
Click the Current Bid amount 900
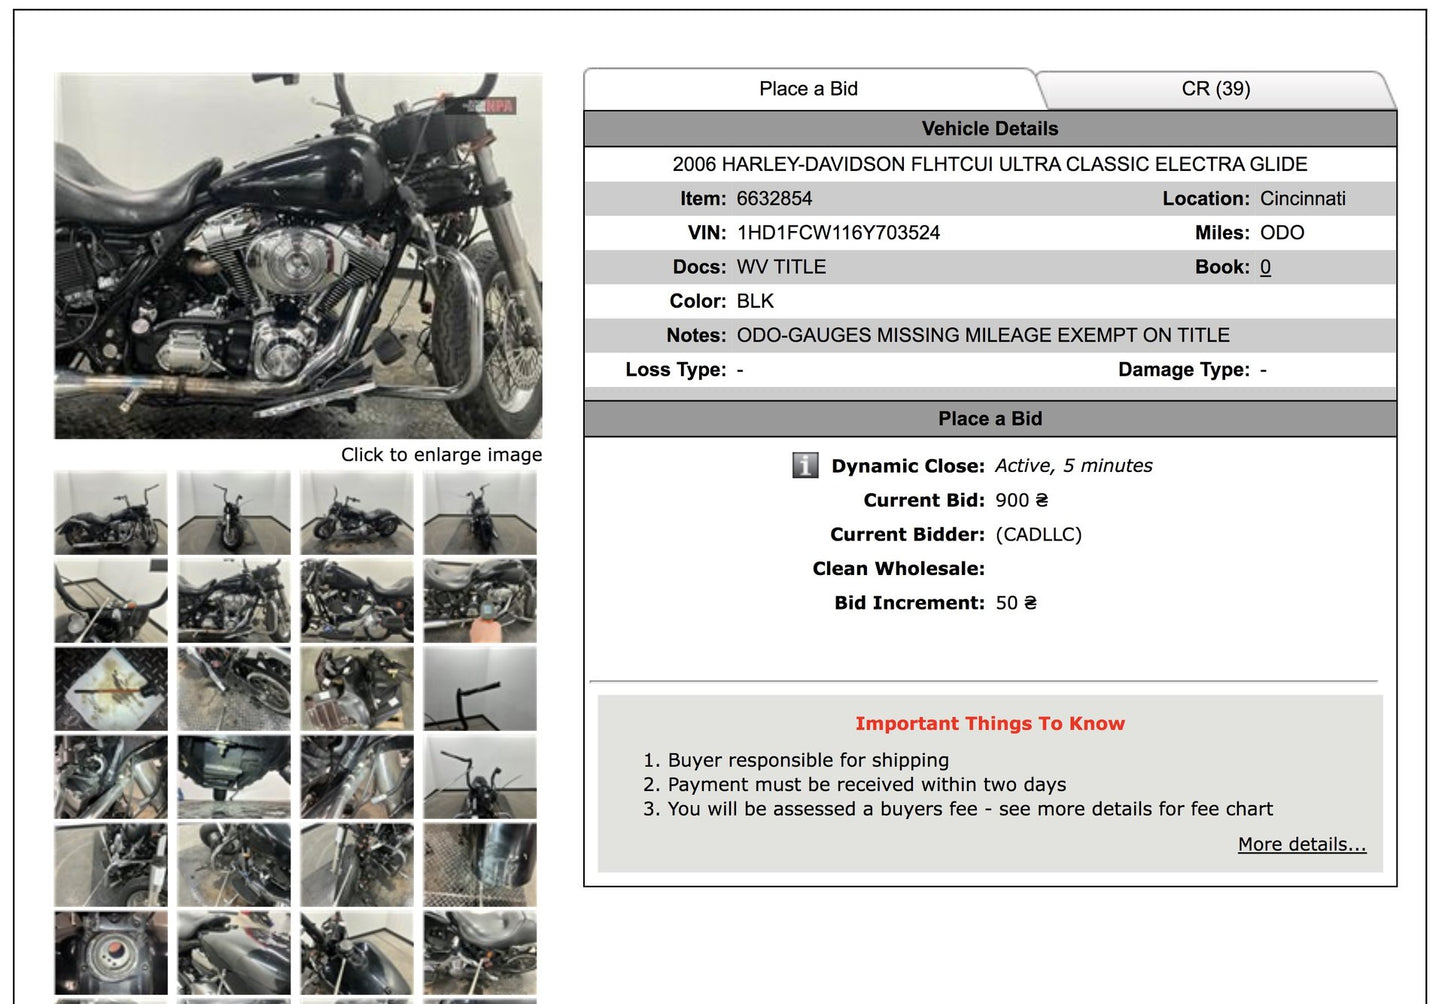1021,500
